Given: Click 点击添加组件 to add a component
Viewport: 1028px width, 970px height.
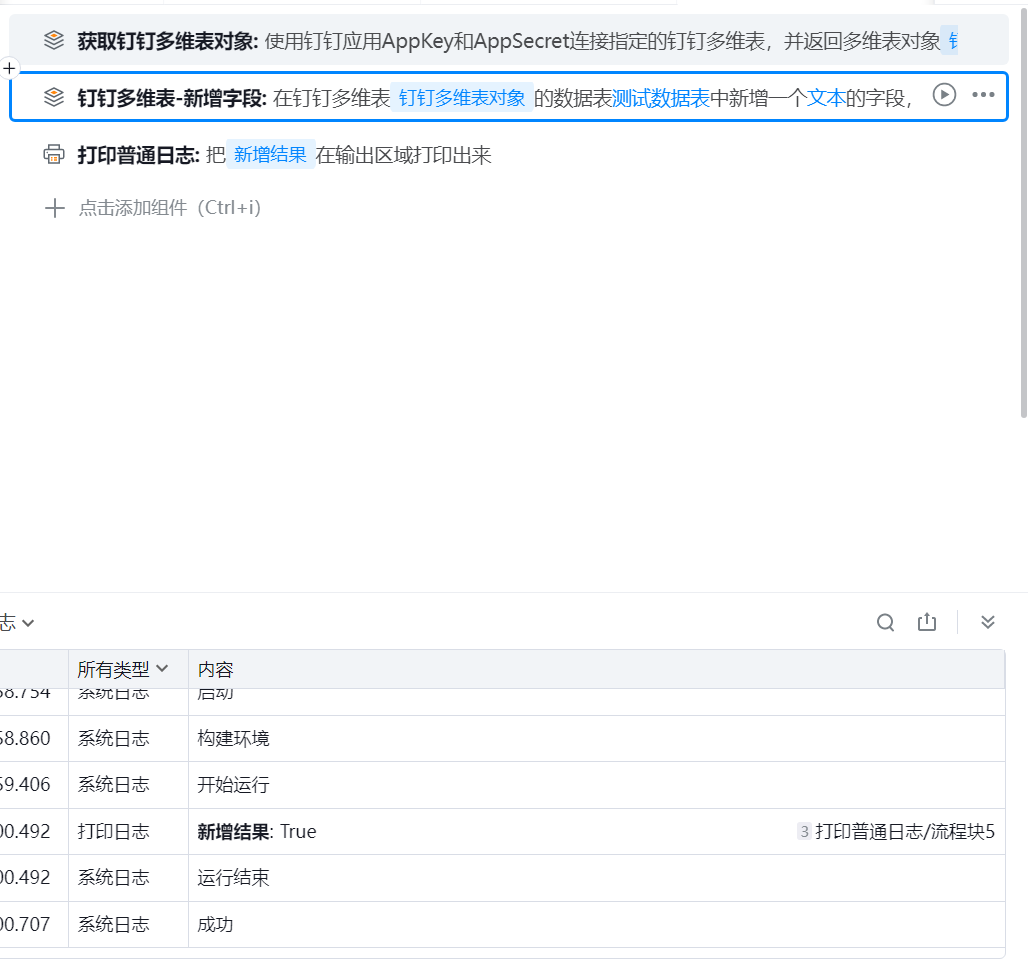Looking at the screenshot, I should [170, 208].
